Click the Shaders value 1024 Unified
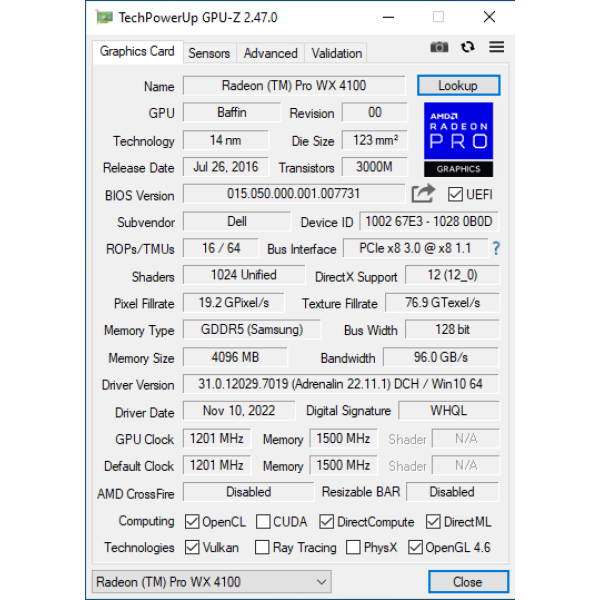This screenshot has width=600, height=600. click(x=244, y=275)
